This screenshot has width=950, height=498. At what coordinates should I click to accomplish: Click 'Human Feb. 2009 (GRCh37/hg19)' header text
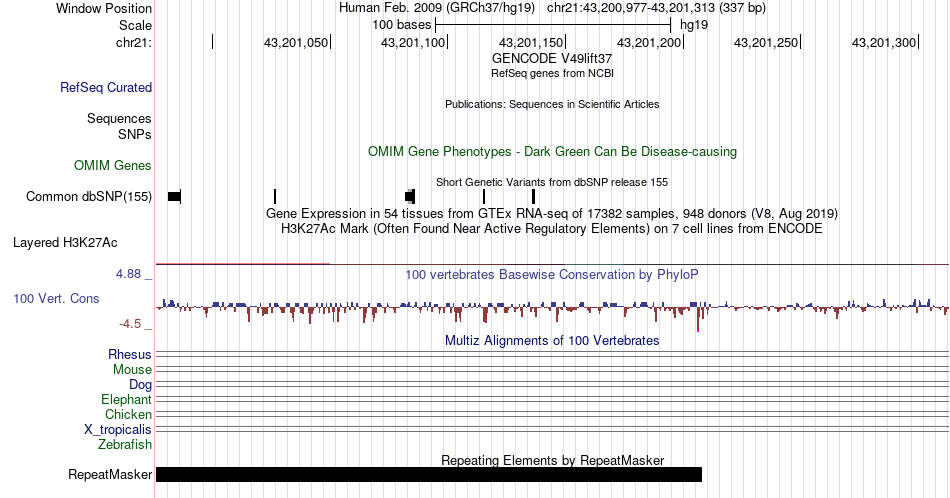(437, 8)
